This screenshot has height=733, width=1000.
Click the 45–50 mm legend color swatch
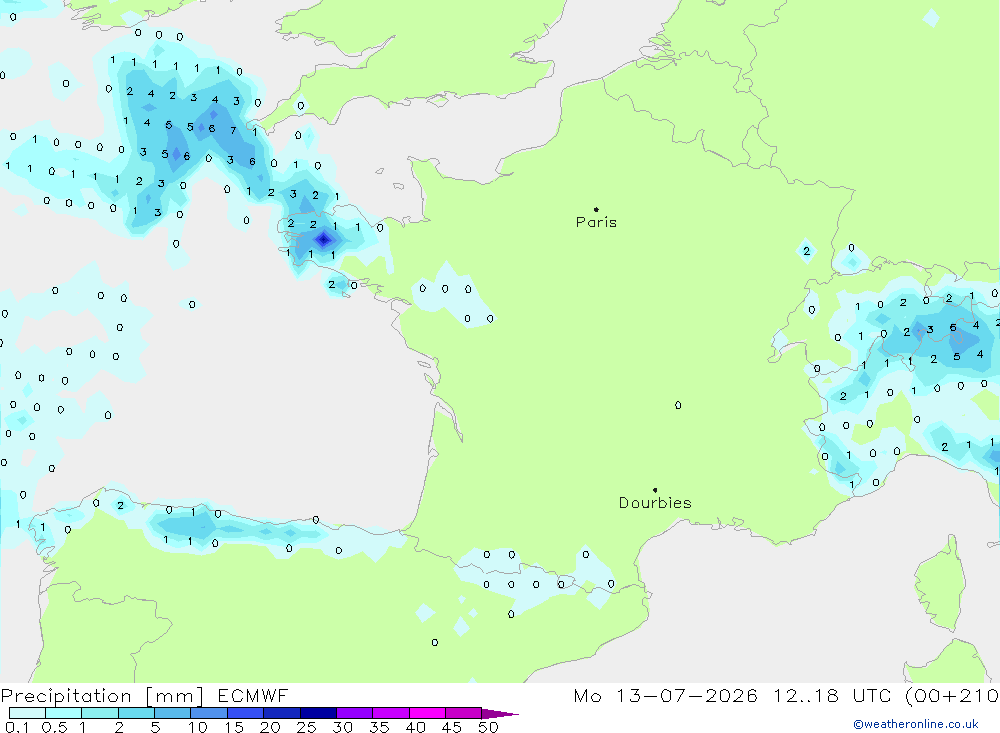tap(463, 713)
